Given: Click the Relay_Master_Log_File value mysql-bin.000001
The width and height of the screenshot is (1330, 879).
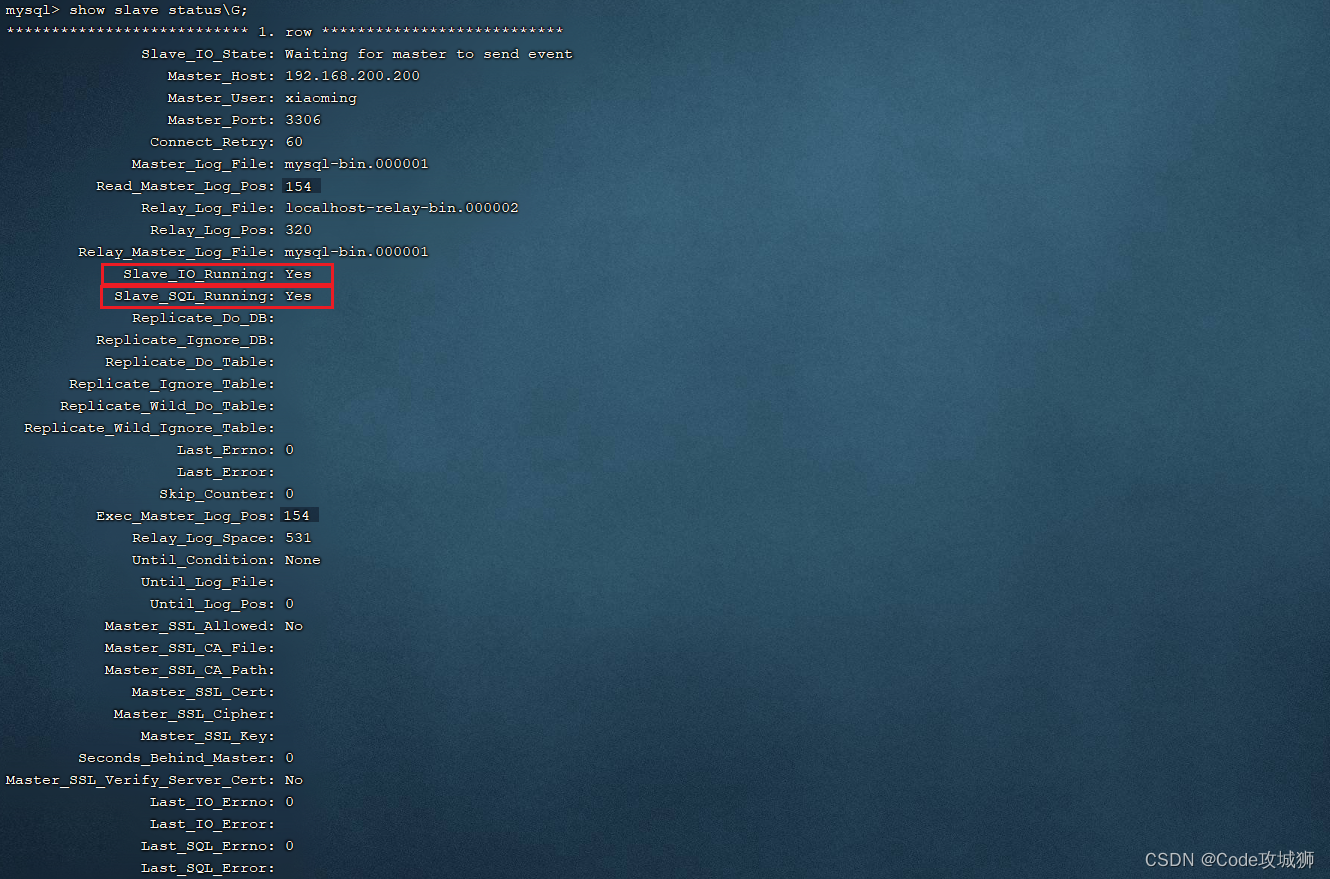Looking at the screenshot, I should coord(357,252).
